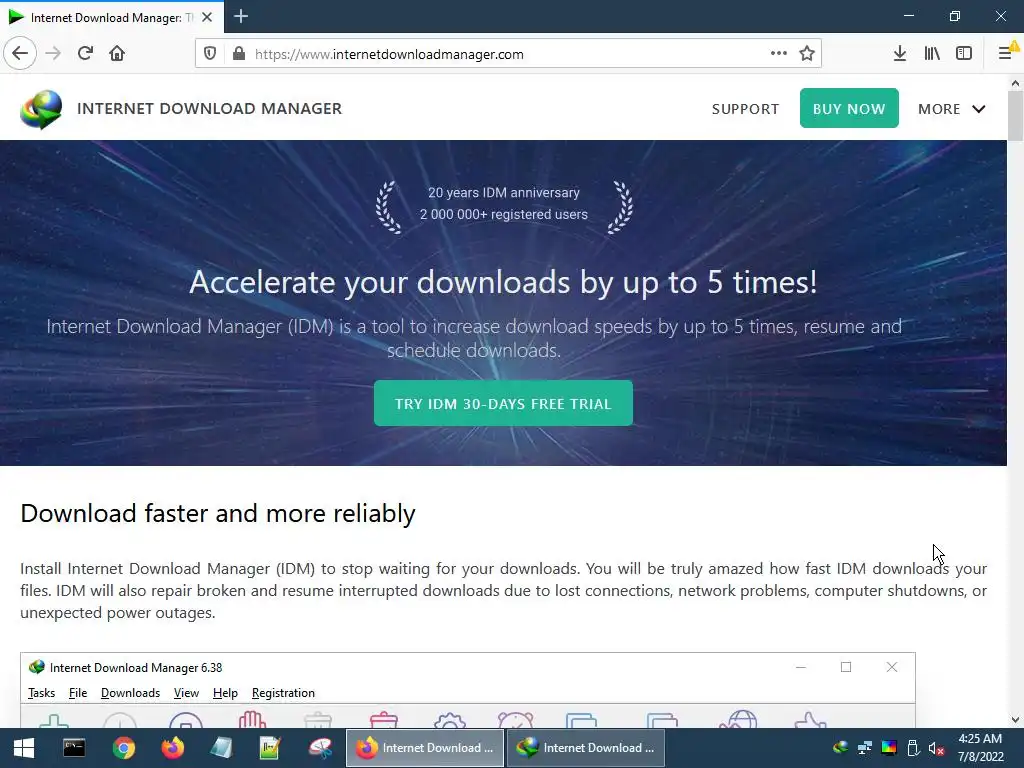The image size is (1024, 768).
Task: Open network status tray icon
Action: [865, 748]
